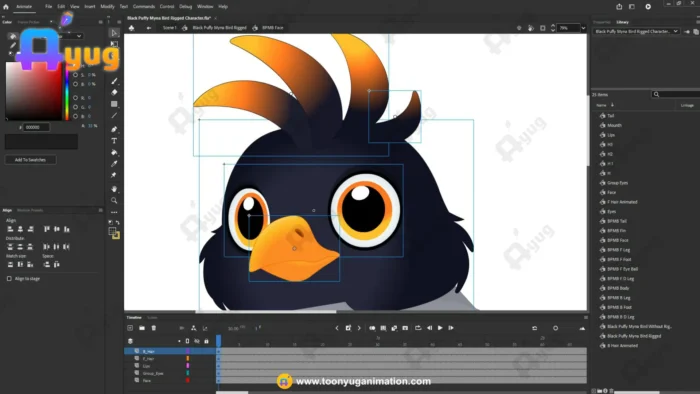Step forward one frame
The image size is (700, 394).
click(x=451, y=328)
